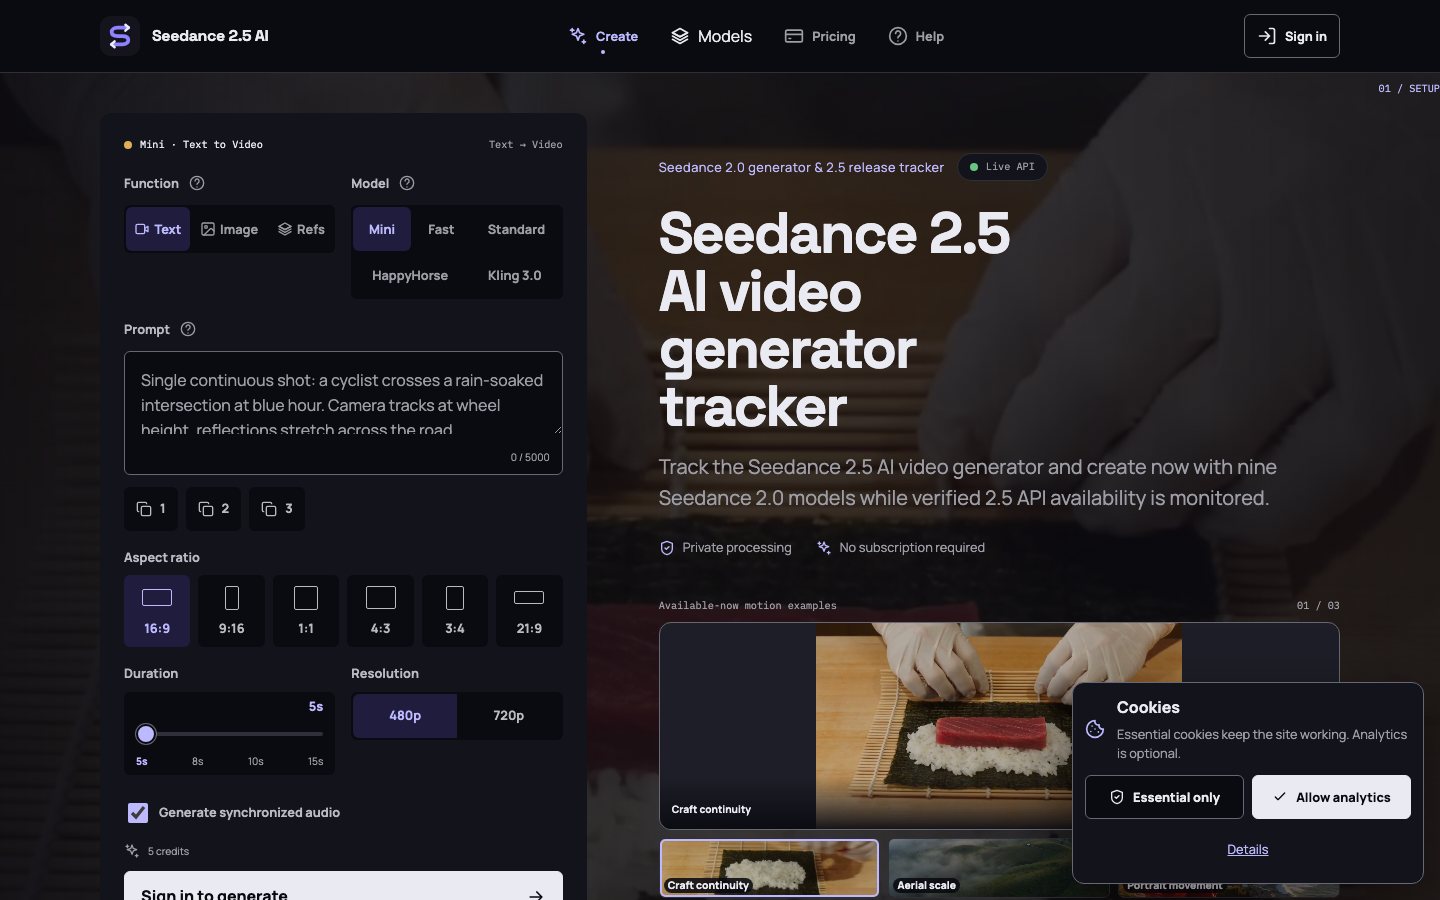This screenshot has height=900, width=1440.
Task: Select the Text function mode
Action: click(x=158, y=229)
